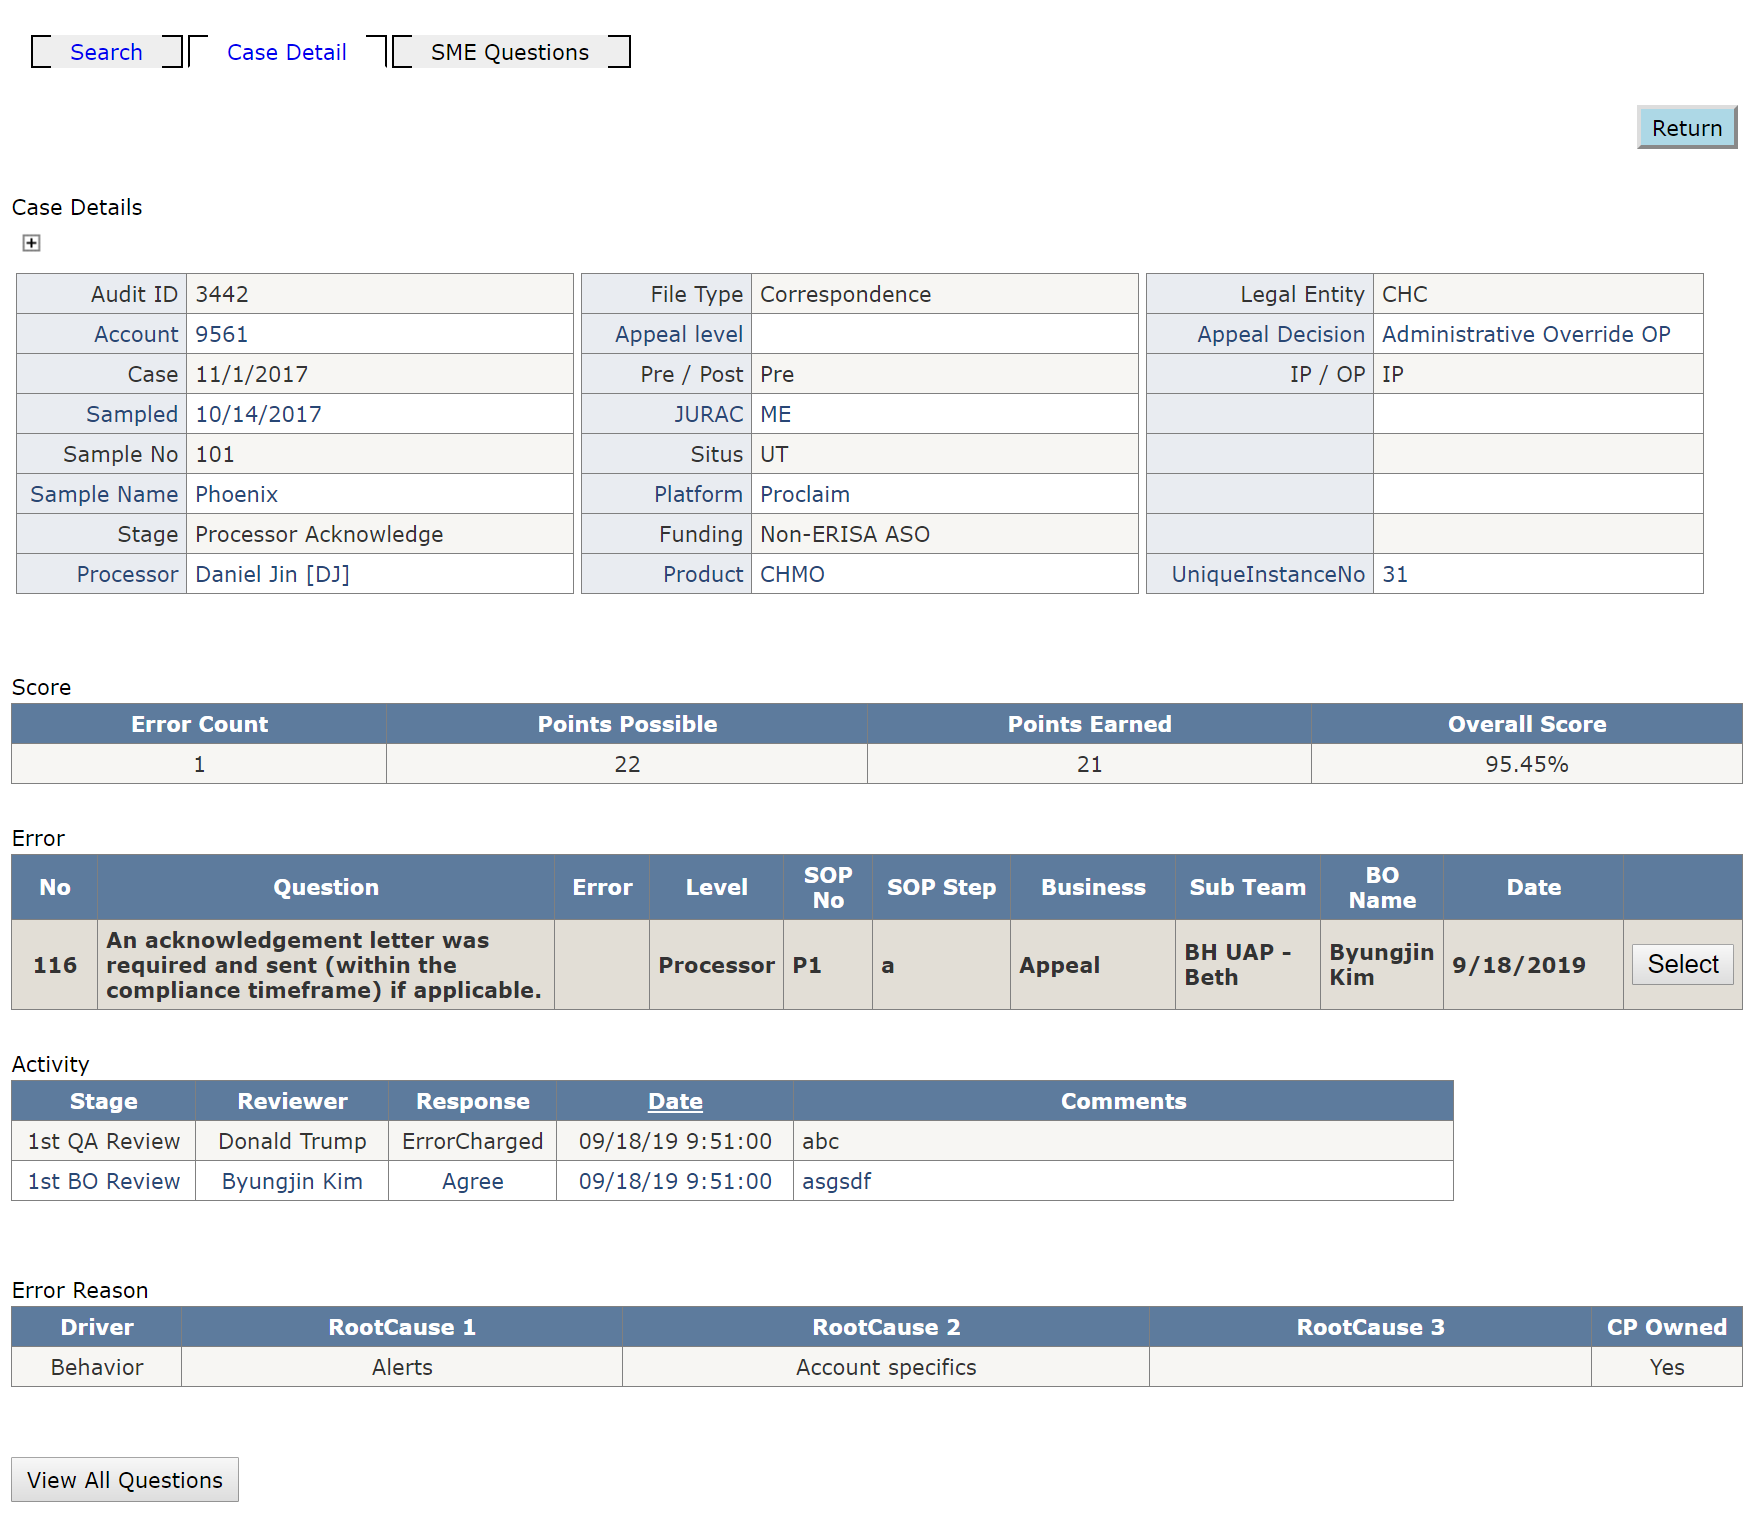The width and height of the screenshot is (1758, 1515).
Task: Click the Comments column header
Action: pyautogui.click(x=1123, y=1101)
